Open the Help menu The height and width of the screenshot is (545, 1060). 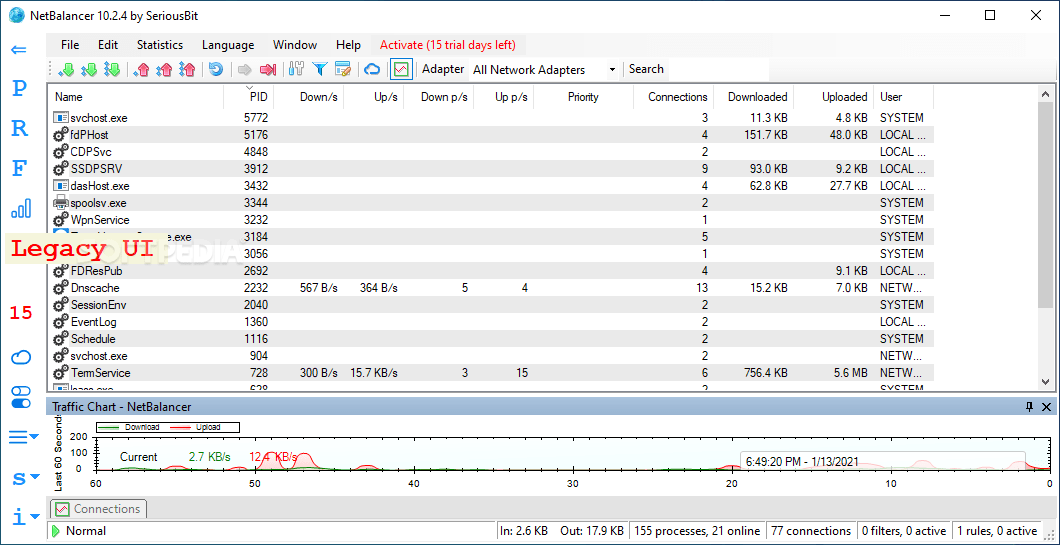click(348, 45)
